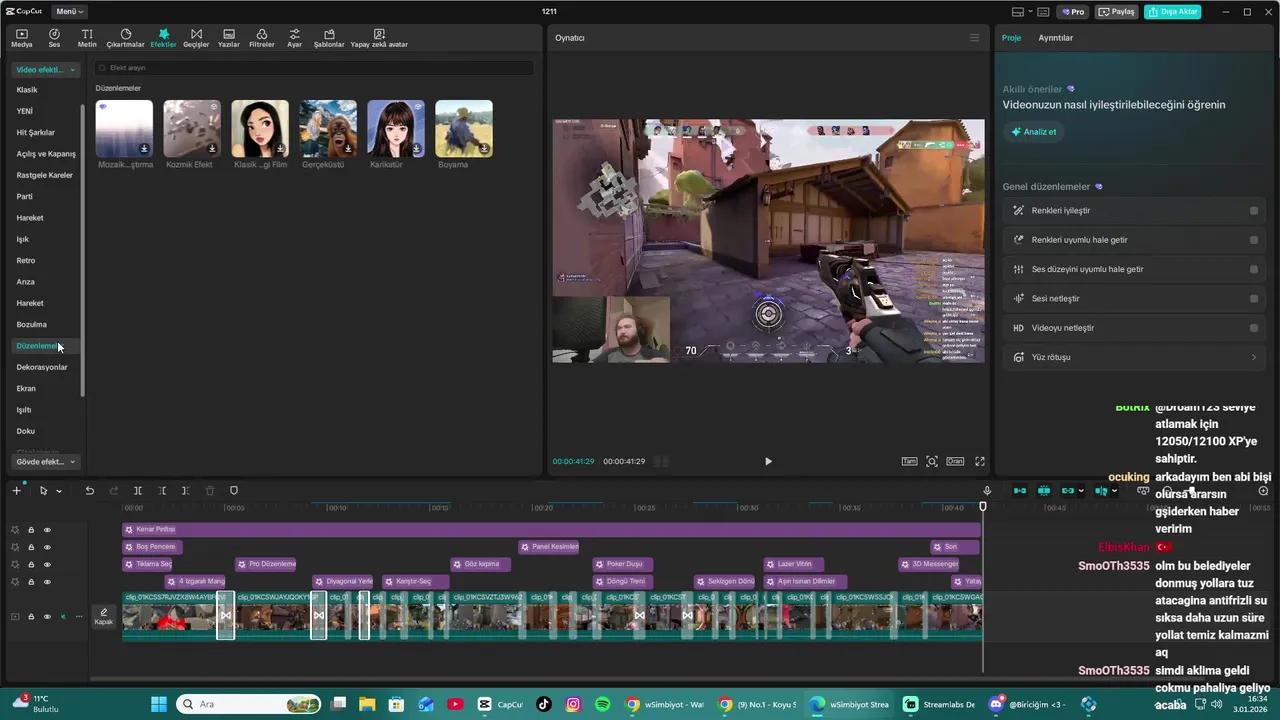This screenshot has width=1280, height=720.
Task: Download the Boyama effect
Action: (484, 149)
